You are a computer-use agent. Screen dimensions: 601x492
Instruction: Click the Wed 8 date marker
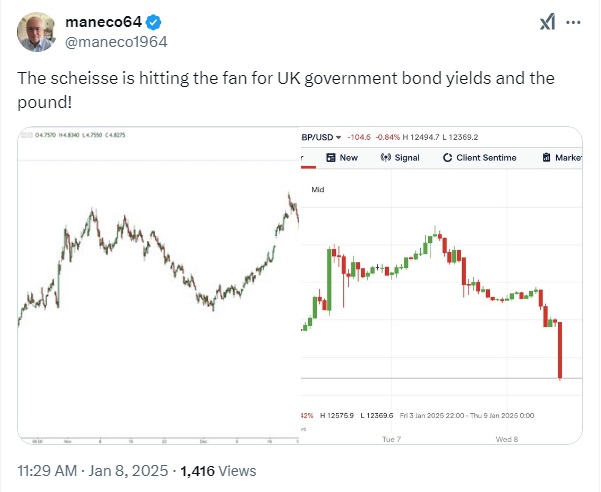(x=507, y=439)
